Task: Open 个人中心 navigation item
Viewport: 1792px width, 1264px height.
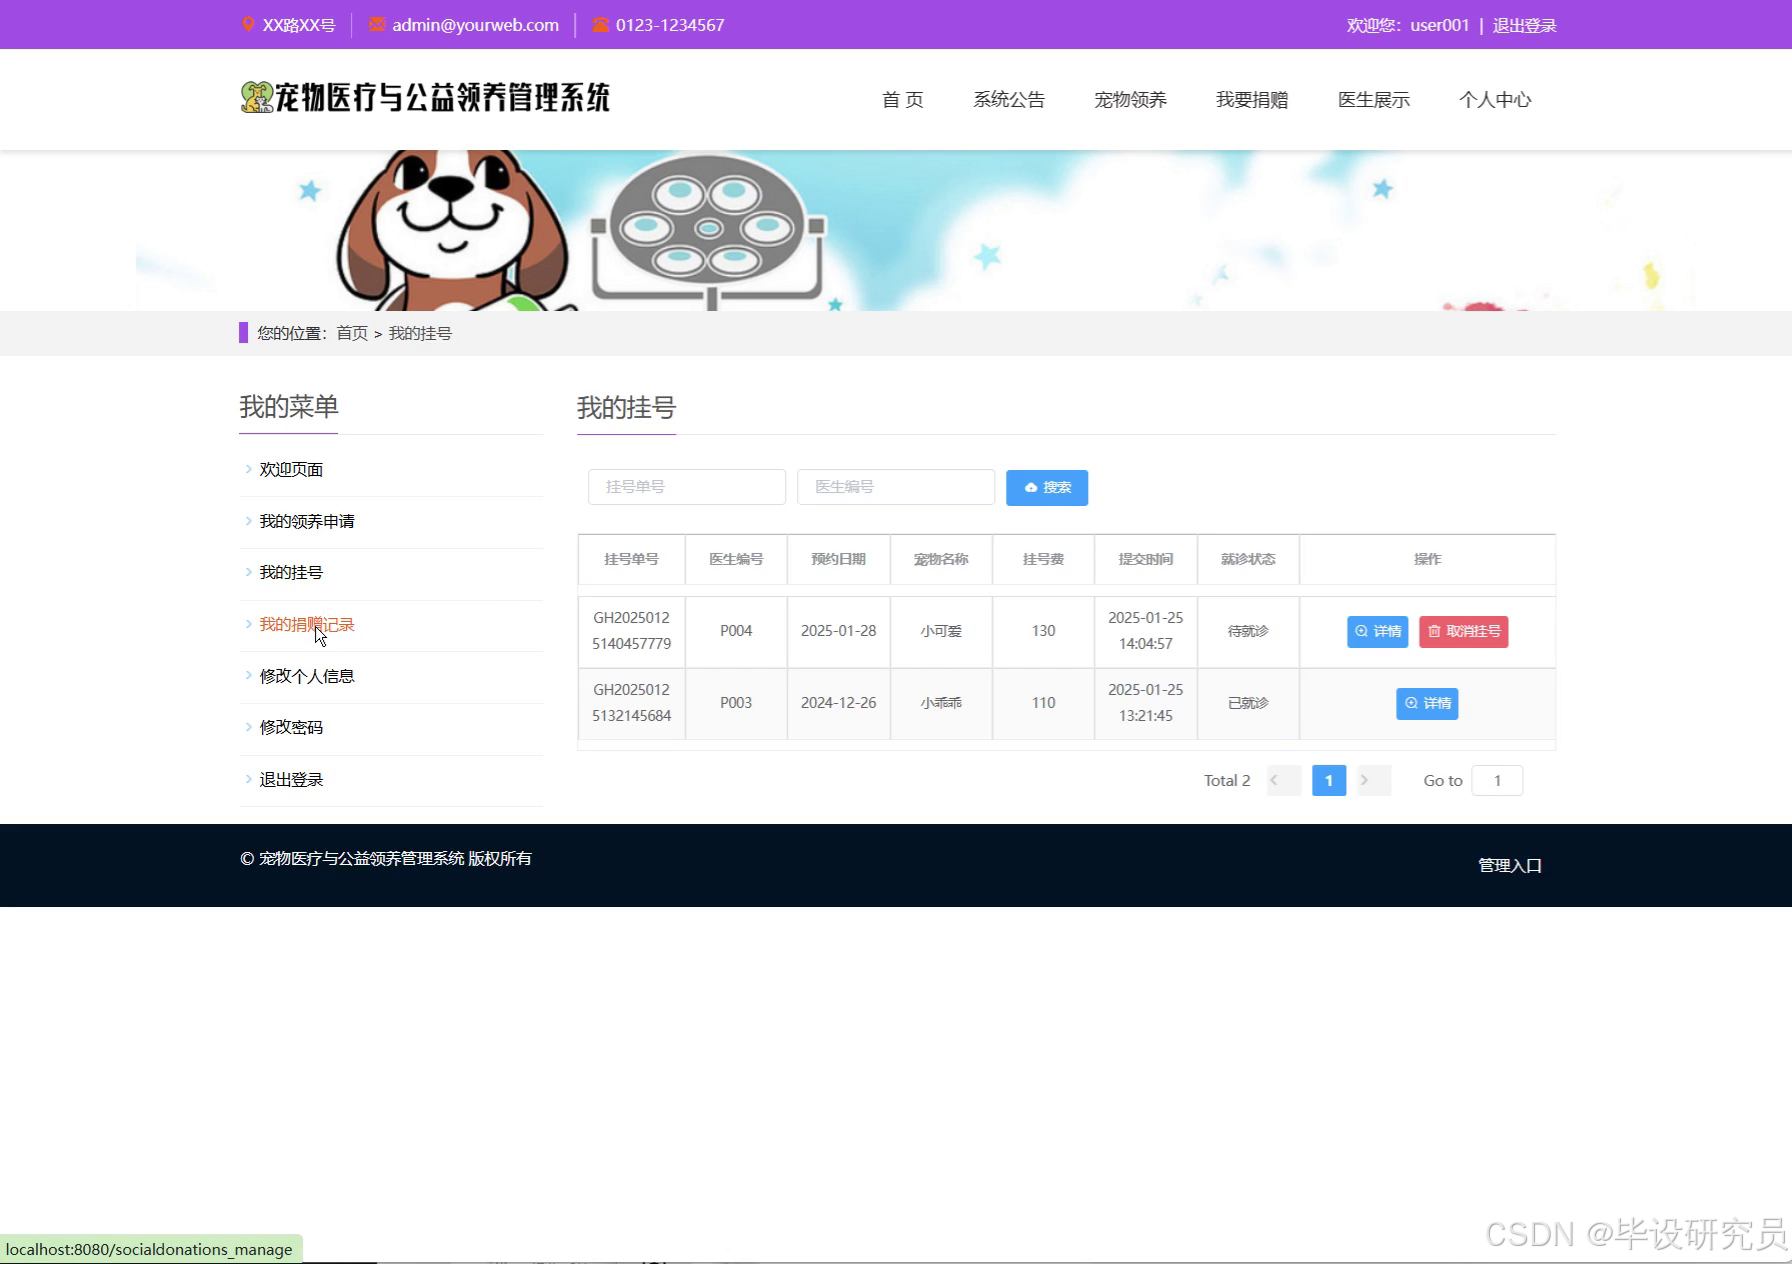Action: click(x=1495, y=99)
